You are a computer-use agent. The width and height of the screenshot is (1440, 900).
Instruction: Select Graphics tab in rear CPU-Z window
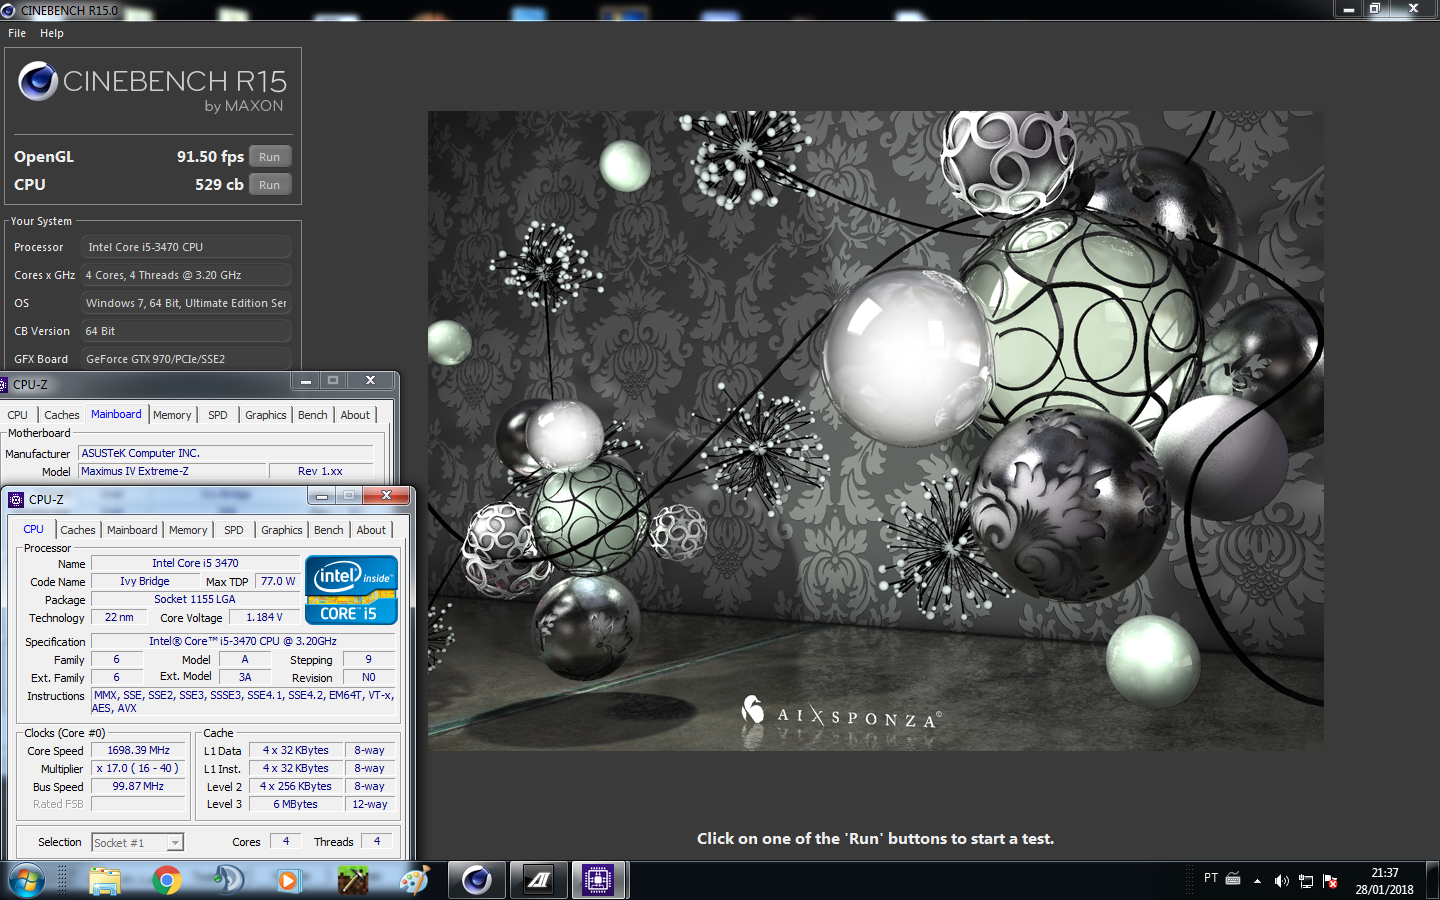point(266,415)
